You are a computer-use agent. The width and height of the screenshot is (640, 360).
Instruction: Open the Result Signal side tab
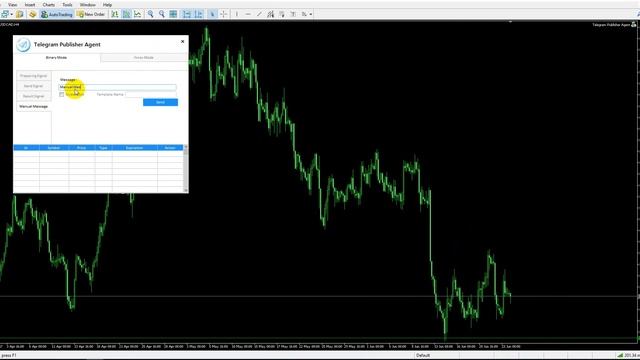pos(33,96)
